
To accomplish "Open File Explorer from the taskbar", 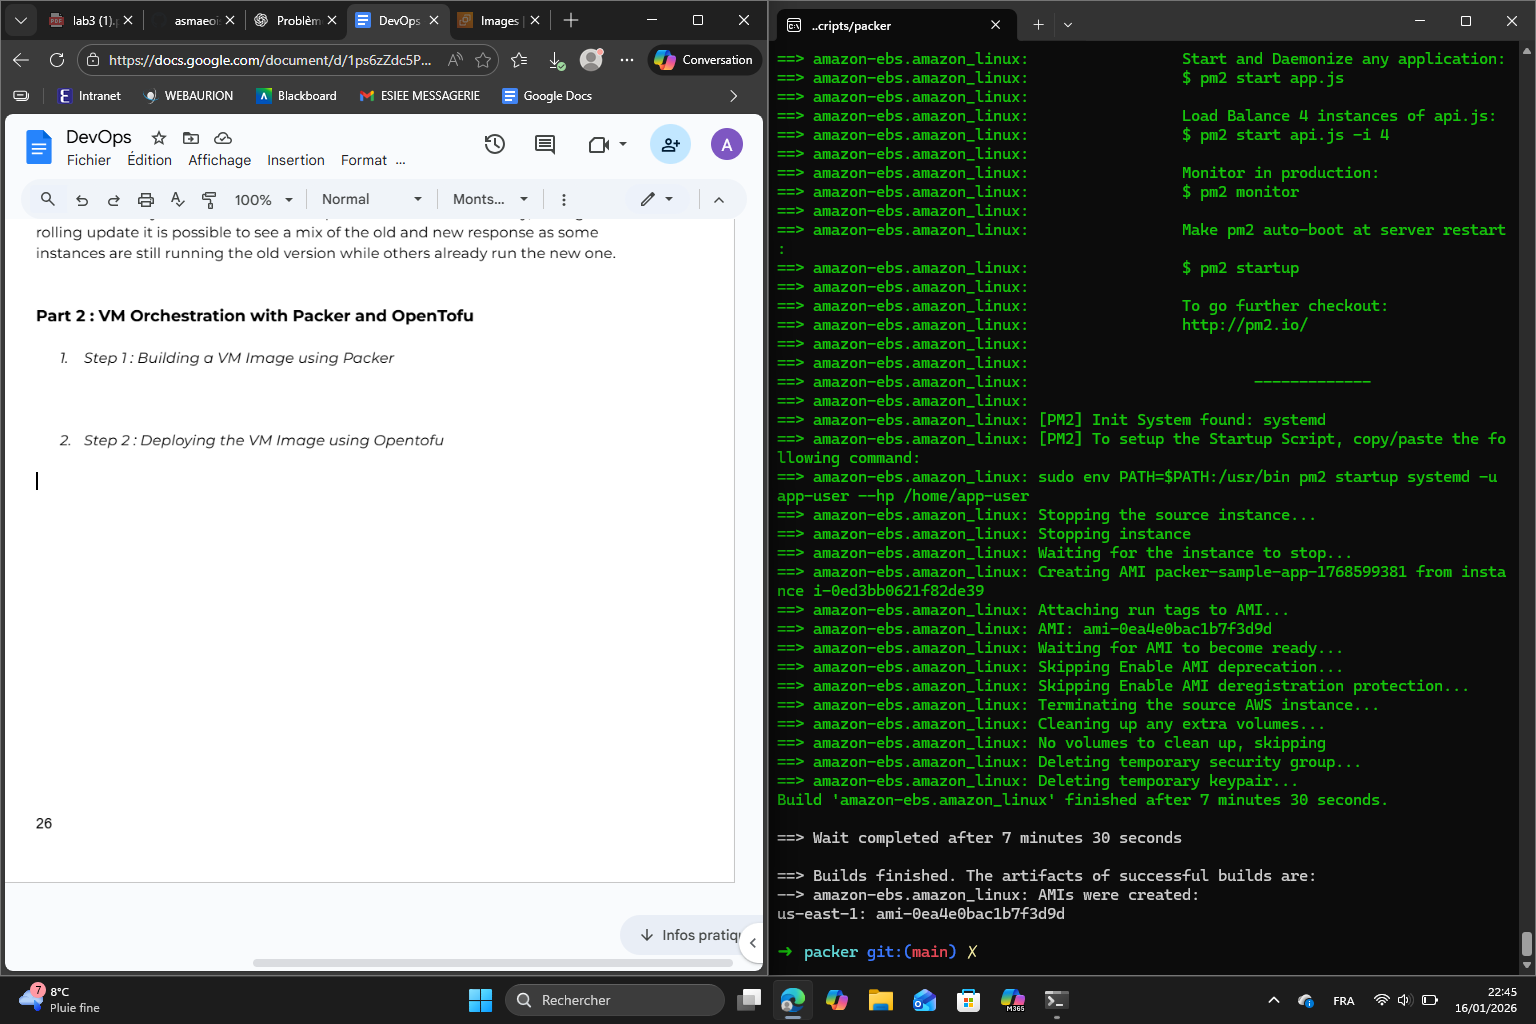I will click(x=880, y=999).
